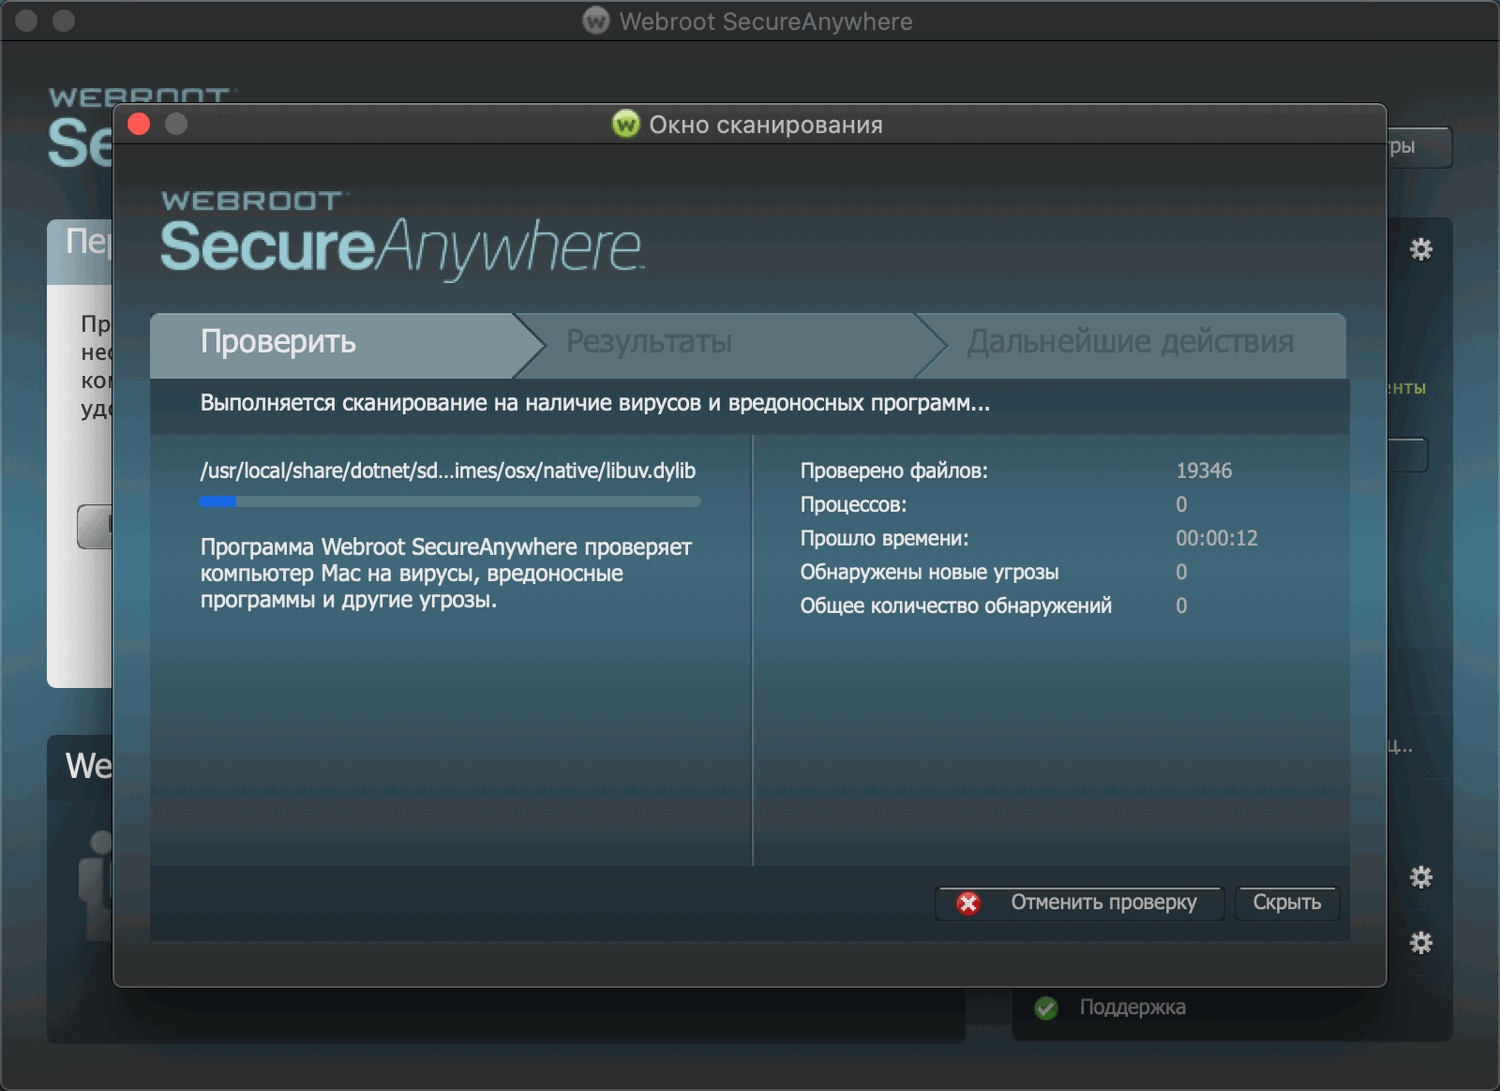Click the red X icon on cancel scan button
The height and width of the screenshot is (1091, 1500).
point(968,904)
